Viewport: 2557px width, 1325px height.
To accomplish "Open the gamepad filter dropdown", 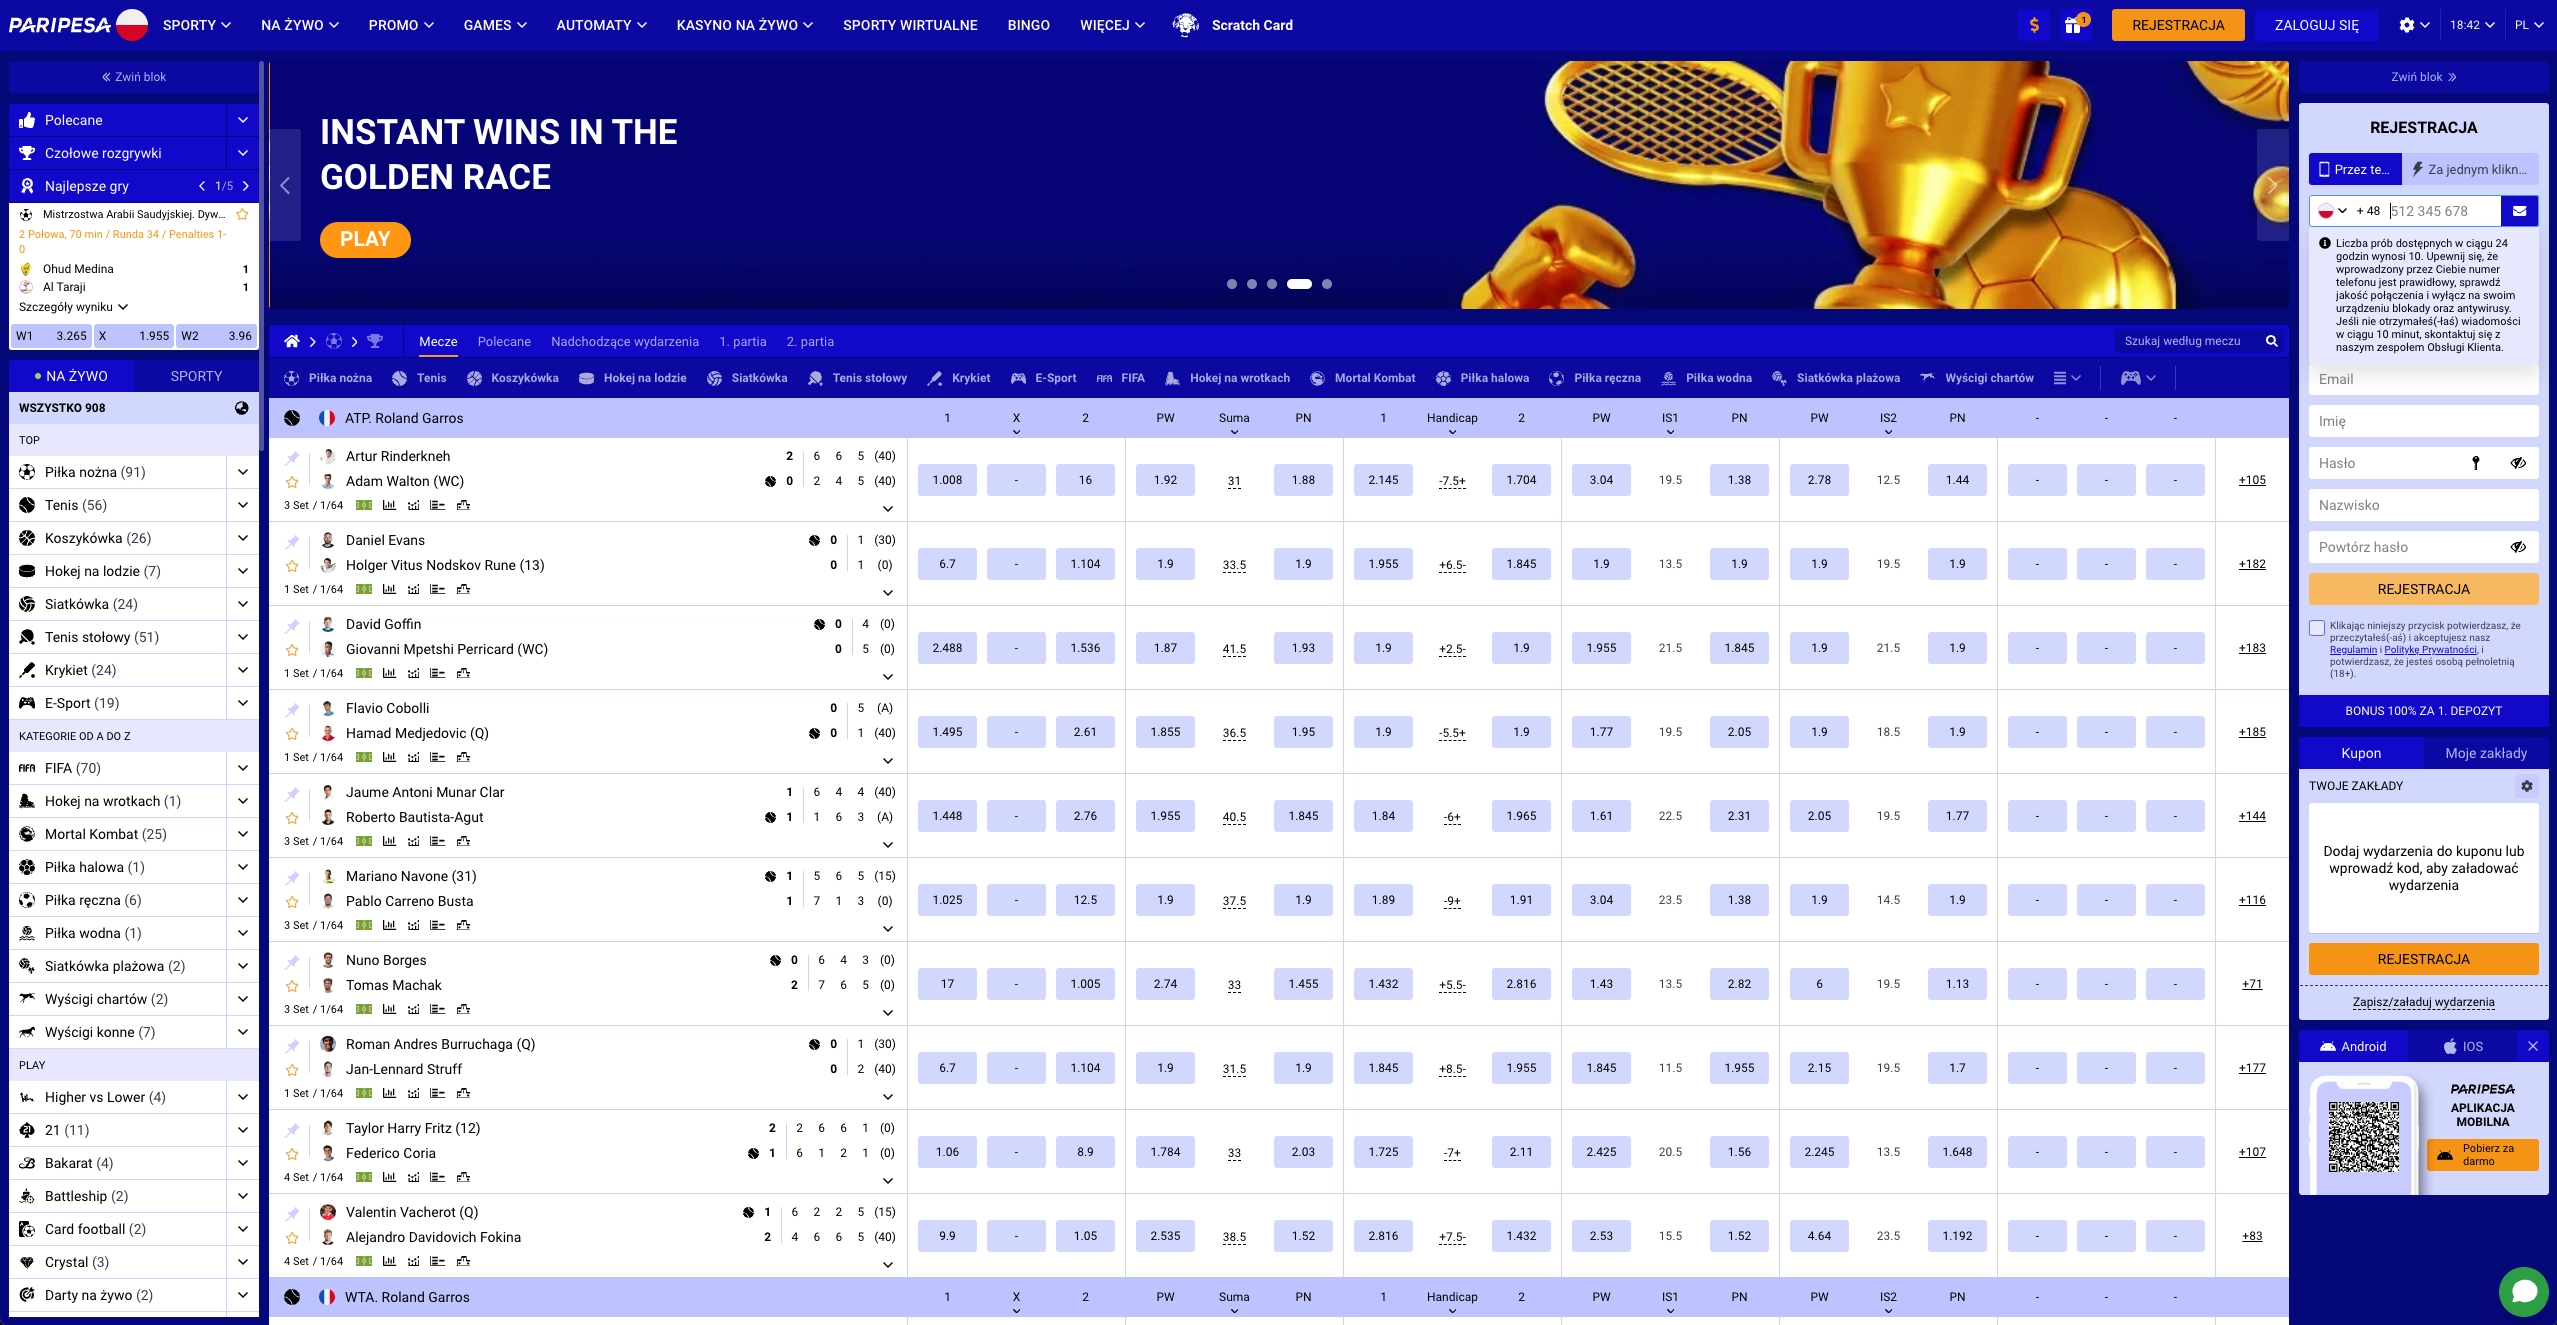I will [2138, 378].
